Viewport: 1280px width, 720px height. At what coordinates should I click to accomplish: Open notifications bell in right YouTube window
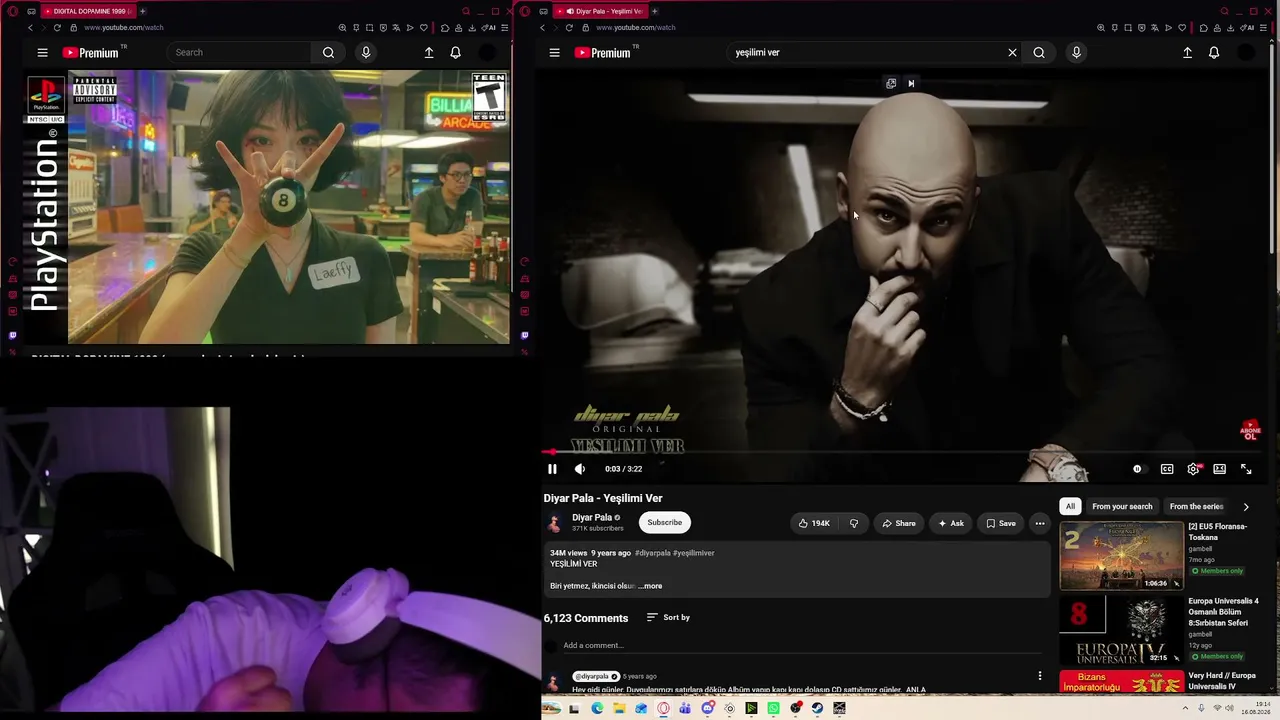(x=1214, y=53)
